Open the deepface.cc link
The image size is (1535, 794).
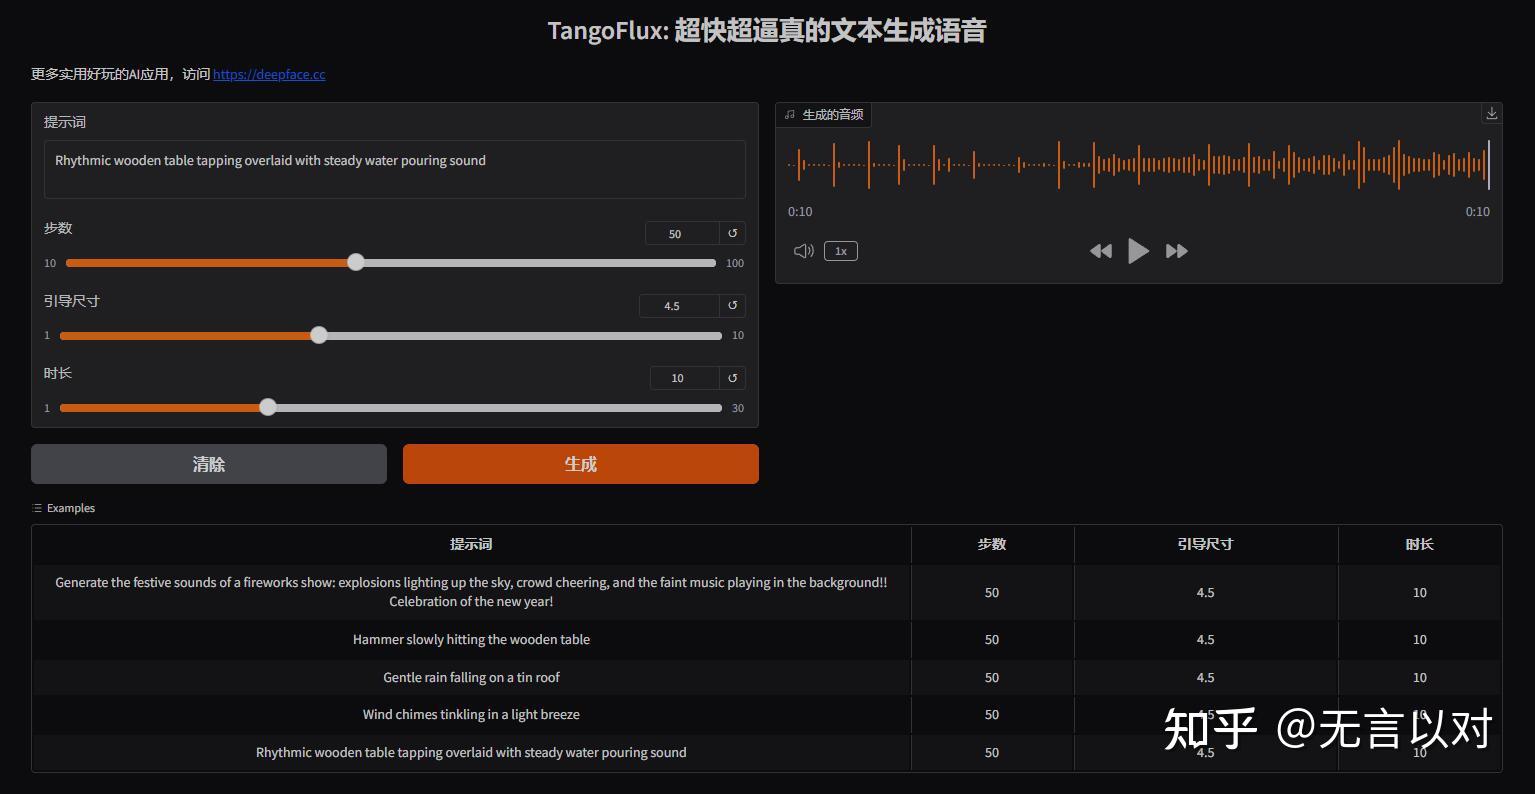point(268,74)
